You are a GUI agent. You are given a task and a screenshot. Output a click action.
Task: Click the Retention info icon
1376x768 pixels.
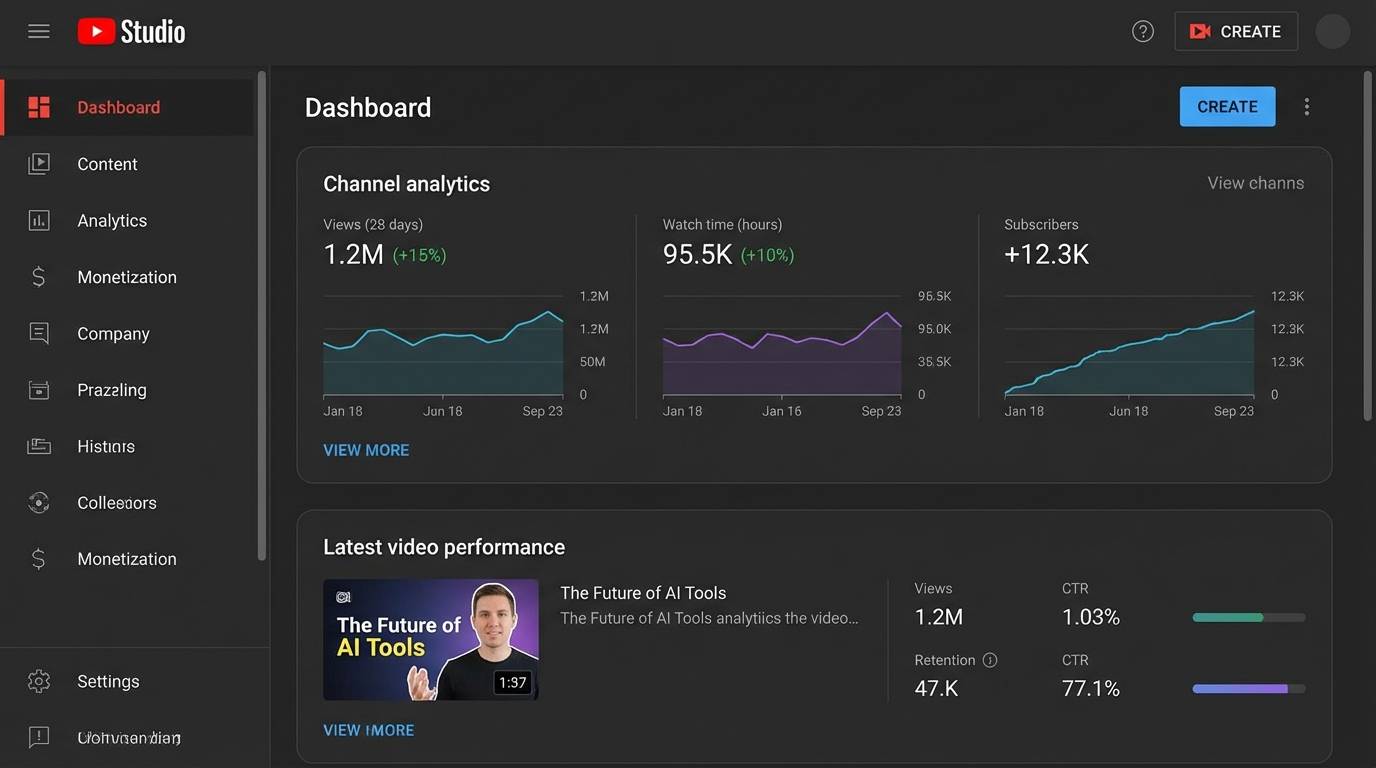989,659
